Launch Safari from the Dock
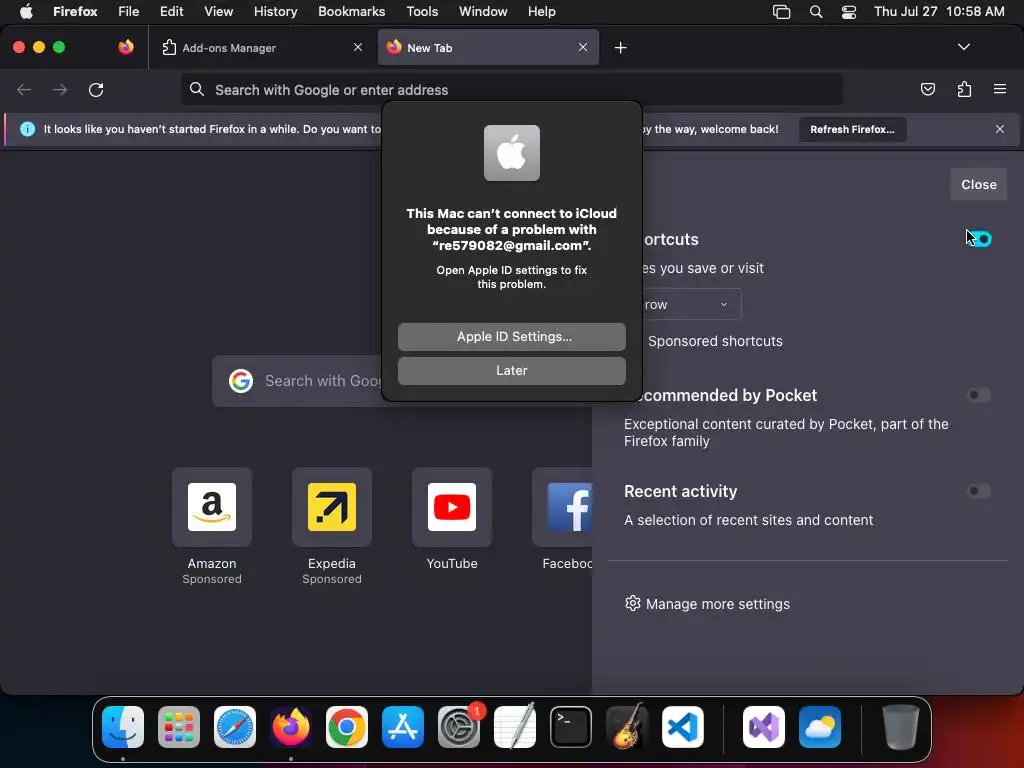Viewport: 1024px width, 768px height. (235, 727)
